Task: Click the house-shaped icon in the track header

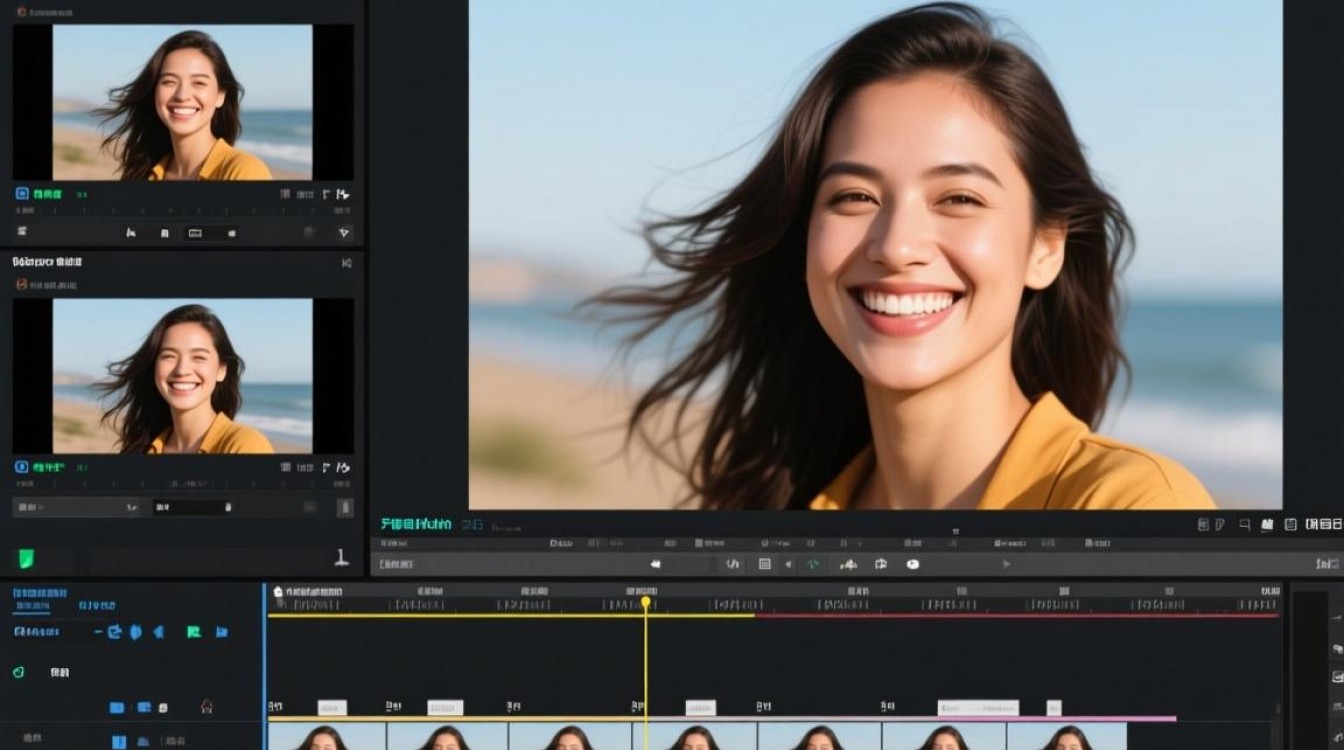Action: click(206, 707)
